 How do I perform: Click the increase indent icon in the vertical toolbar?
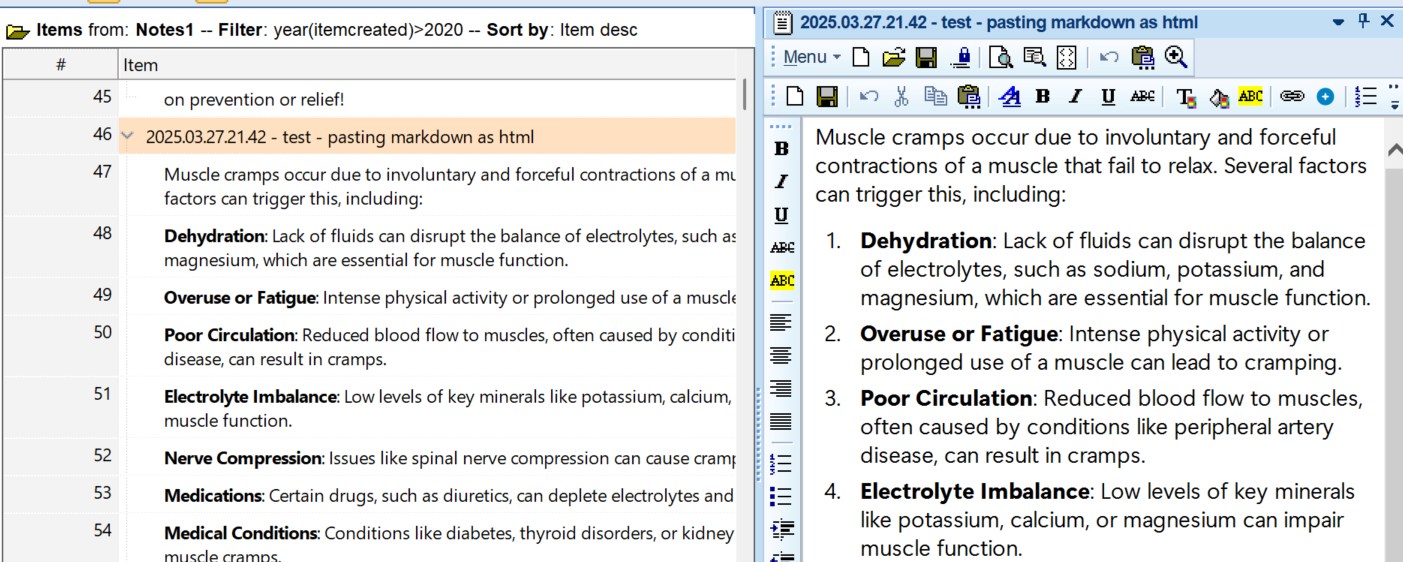[x=782, y=528]
